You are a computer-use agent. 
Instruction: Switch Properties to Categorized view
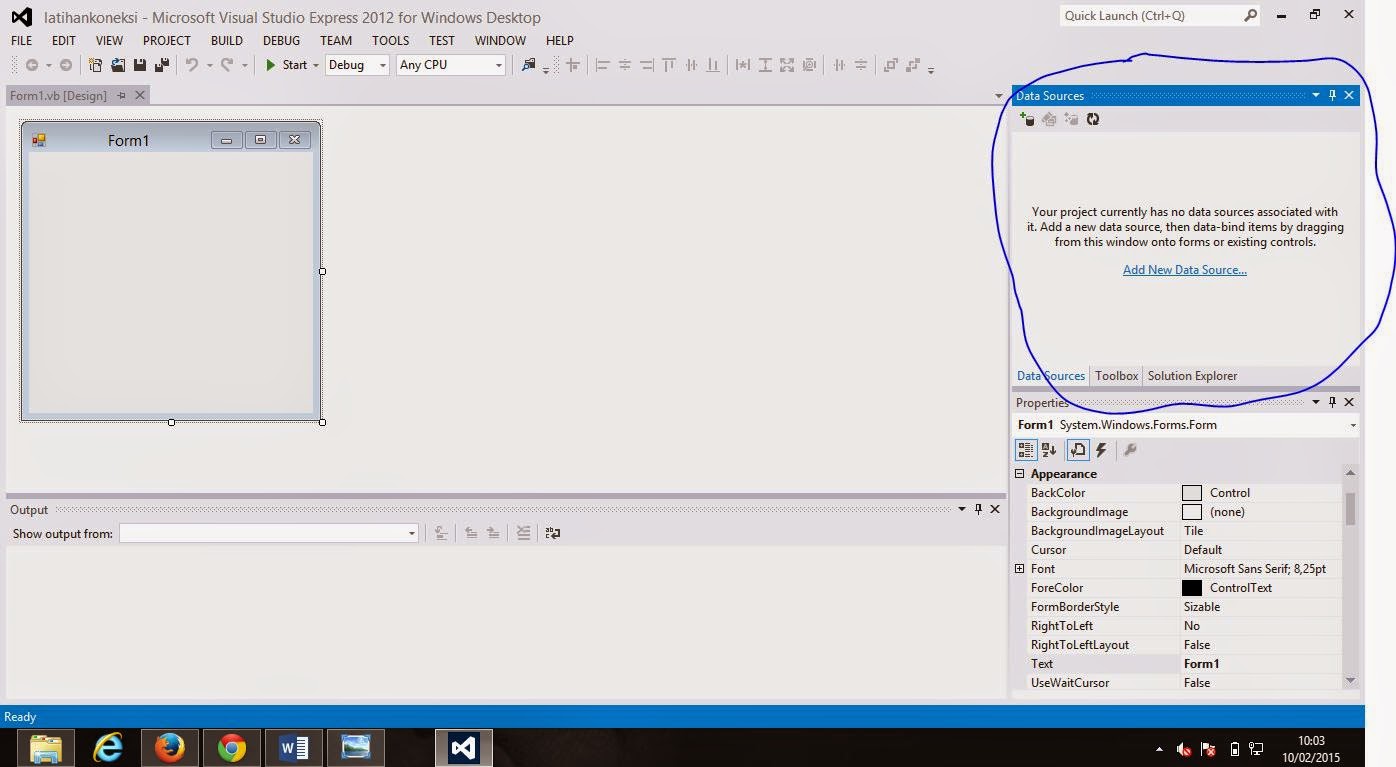pos(1026,450)
